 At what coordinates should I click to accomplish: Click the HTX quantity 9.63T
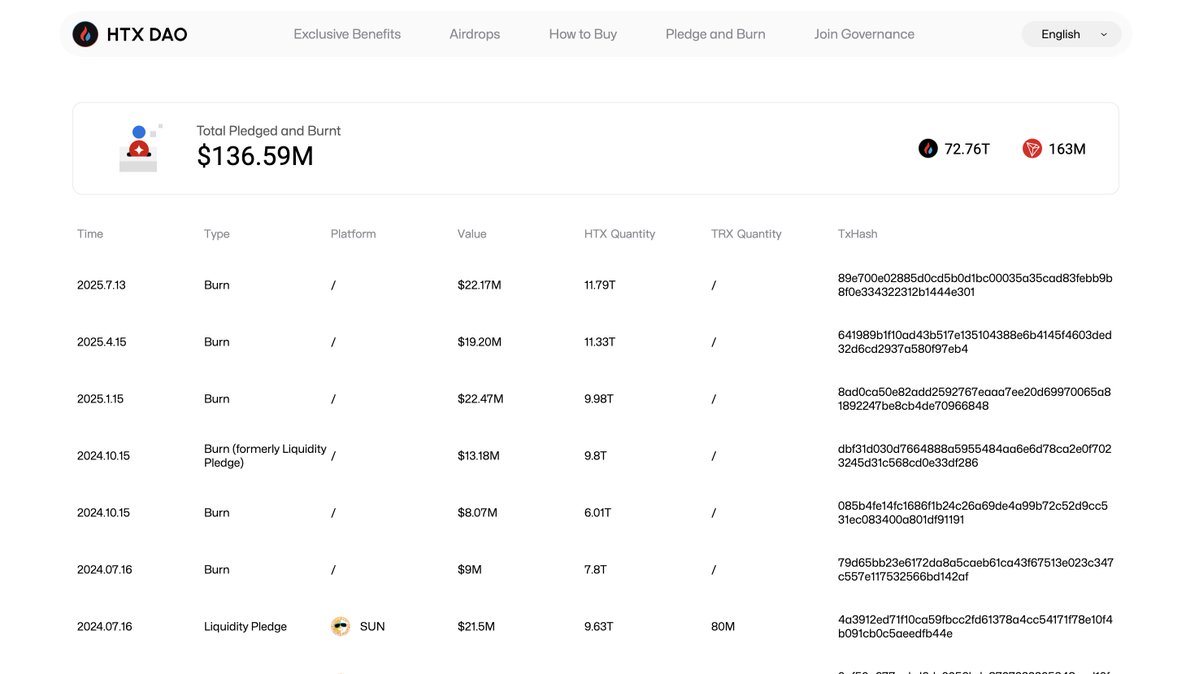click(x=599, y=627)
